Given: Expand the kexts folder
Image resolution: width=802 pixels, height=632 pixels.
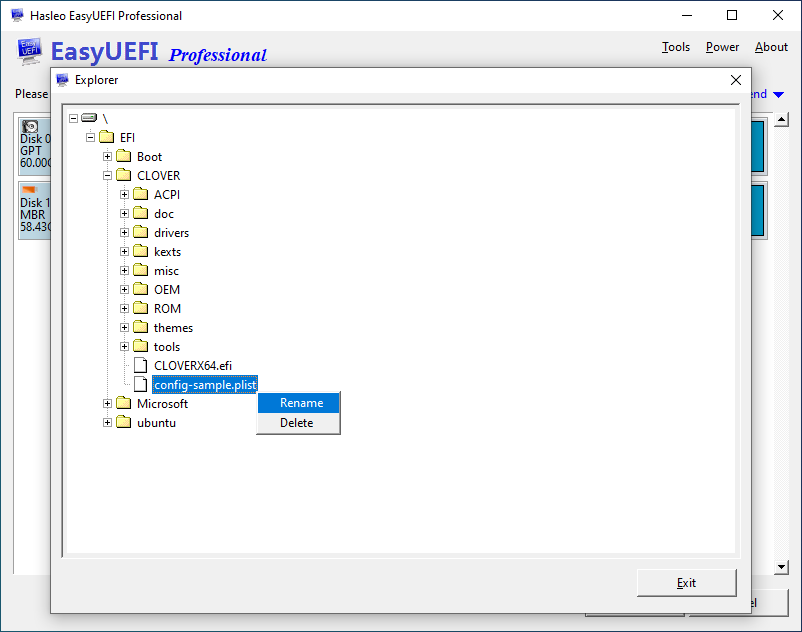Looking at the screenshot, I should click(124, 252).
